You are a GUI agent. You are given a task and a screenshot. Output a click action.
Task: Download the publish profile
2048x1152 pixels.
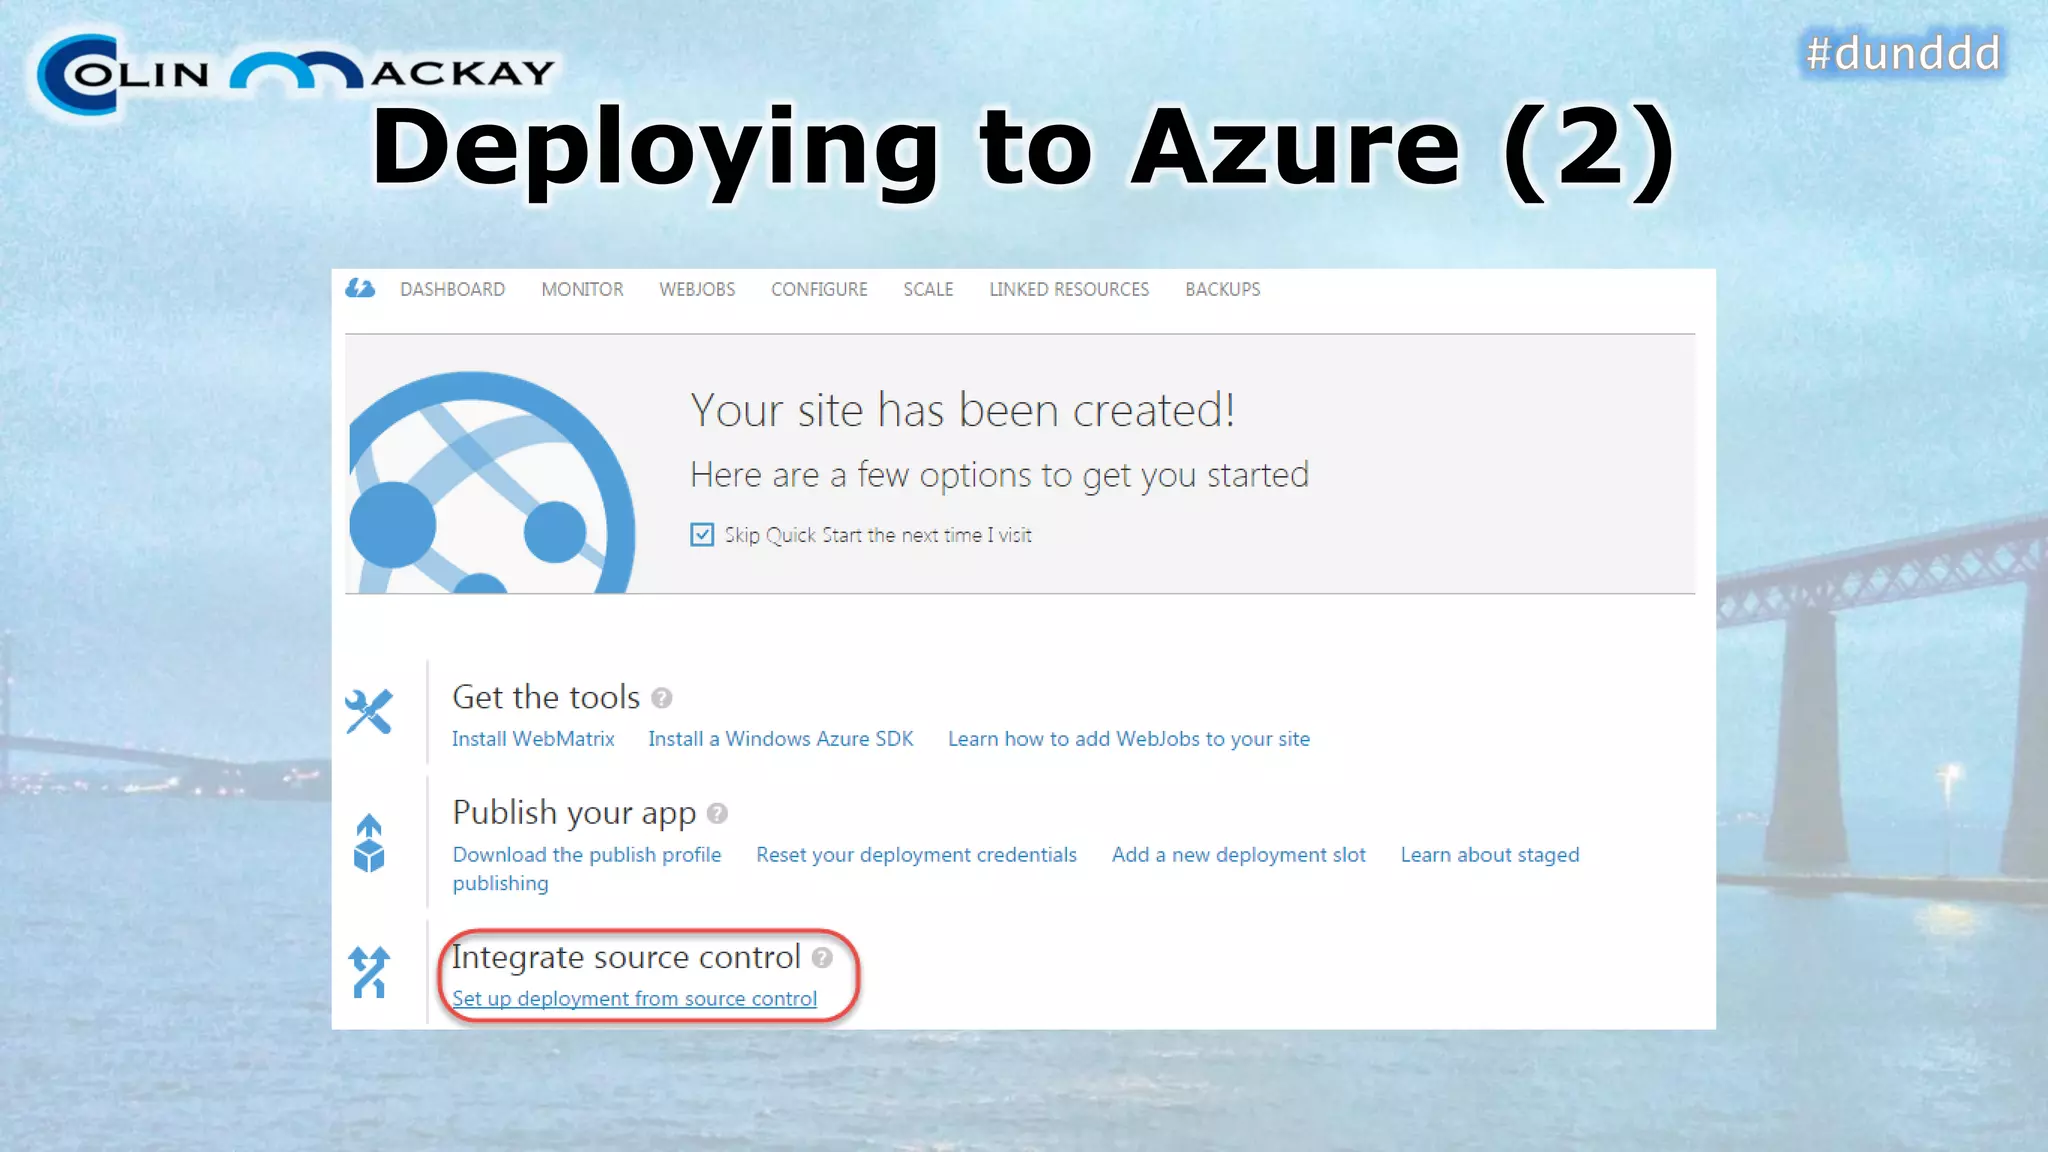(587, 855)
